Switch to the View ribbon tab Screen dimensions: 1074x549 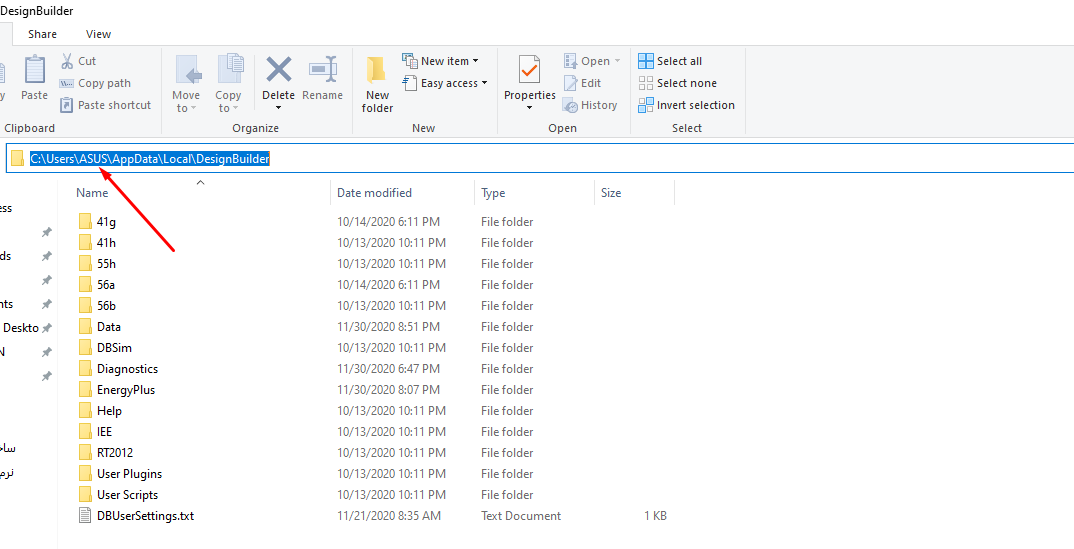99,34
